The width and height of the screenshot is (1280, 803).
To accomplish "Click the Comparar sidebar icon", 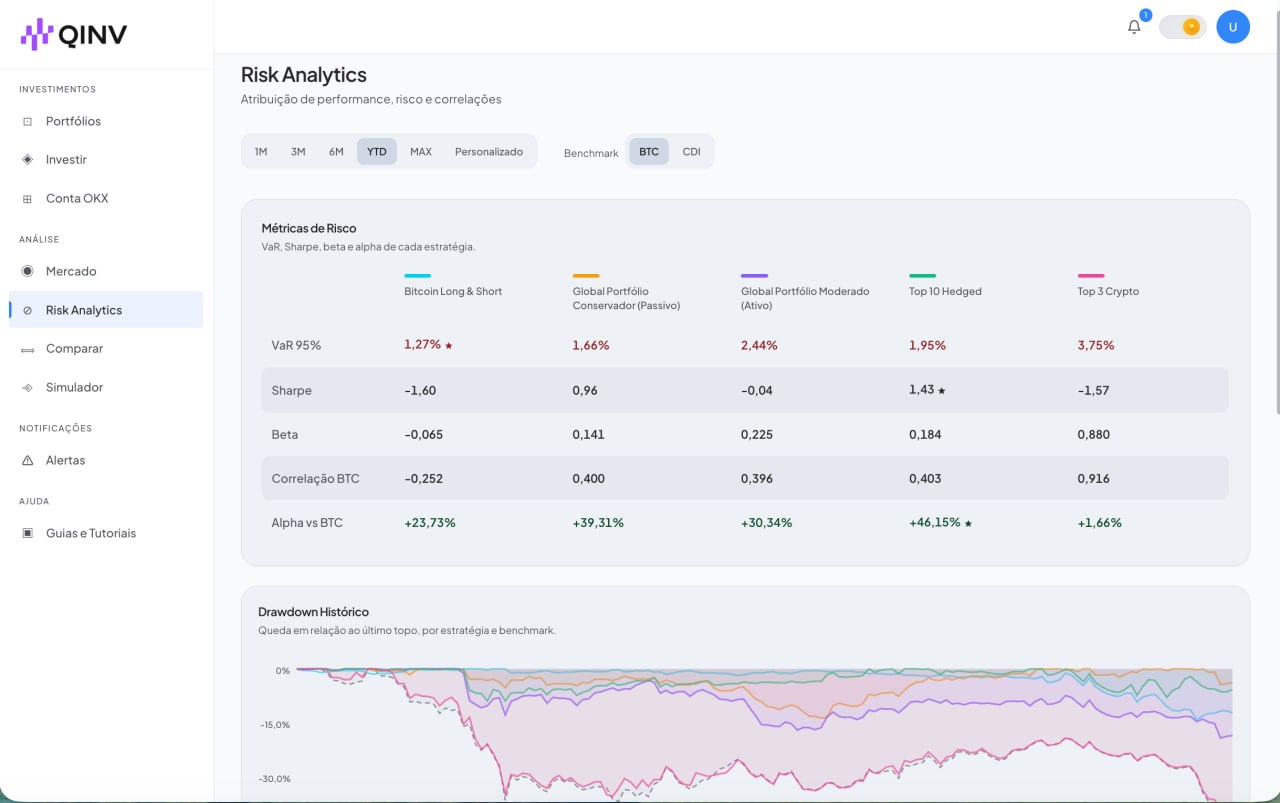I will (x=27, y=349).
